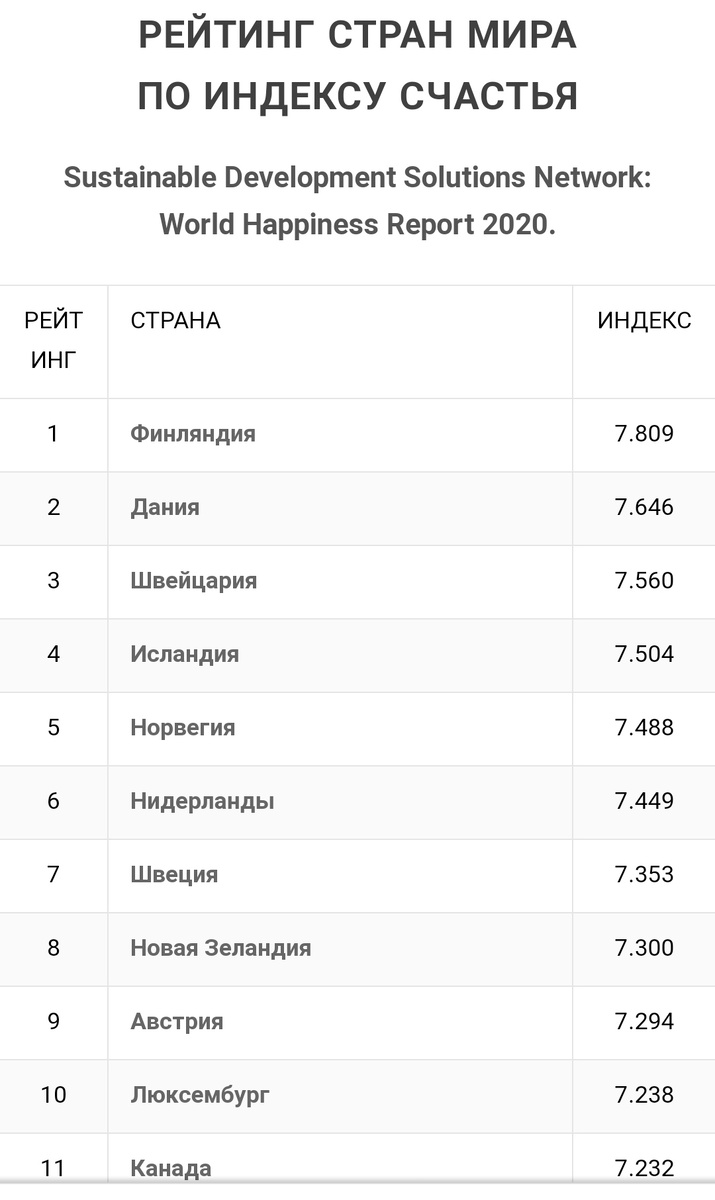This screenshot has width=715, height=1200.
Task: Click the СТРАНА column header
Action: [x=176, y=321]
